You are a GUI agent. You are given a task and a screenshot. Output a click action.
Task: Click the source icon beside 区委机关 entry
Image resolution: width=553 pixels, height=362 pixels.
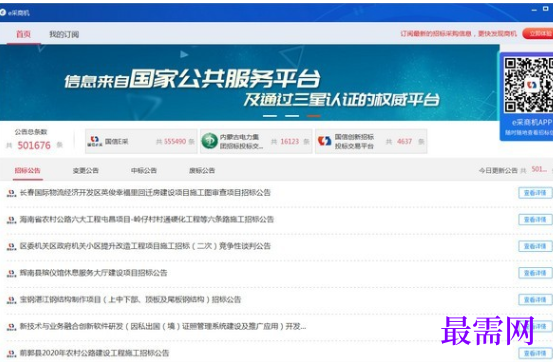[x=11, y=247]
